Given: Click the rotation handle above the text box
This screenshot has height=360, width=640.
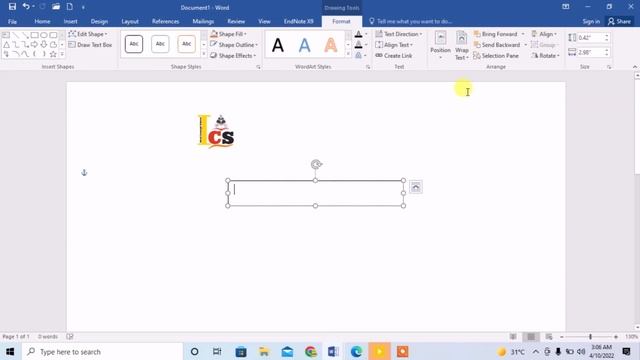Looking at the screenshot, I should (x=316, y=164).
